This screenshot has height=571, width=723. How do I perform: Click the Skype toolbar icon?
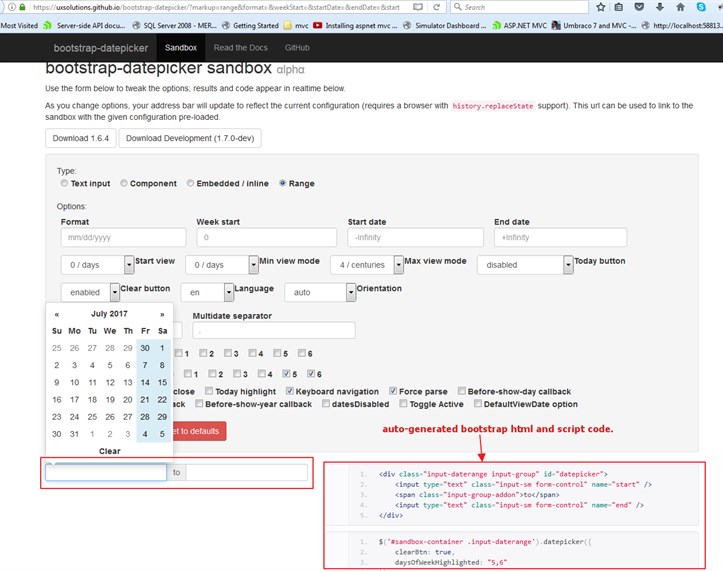[x=701, y=7]
